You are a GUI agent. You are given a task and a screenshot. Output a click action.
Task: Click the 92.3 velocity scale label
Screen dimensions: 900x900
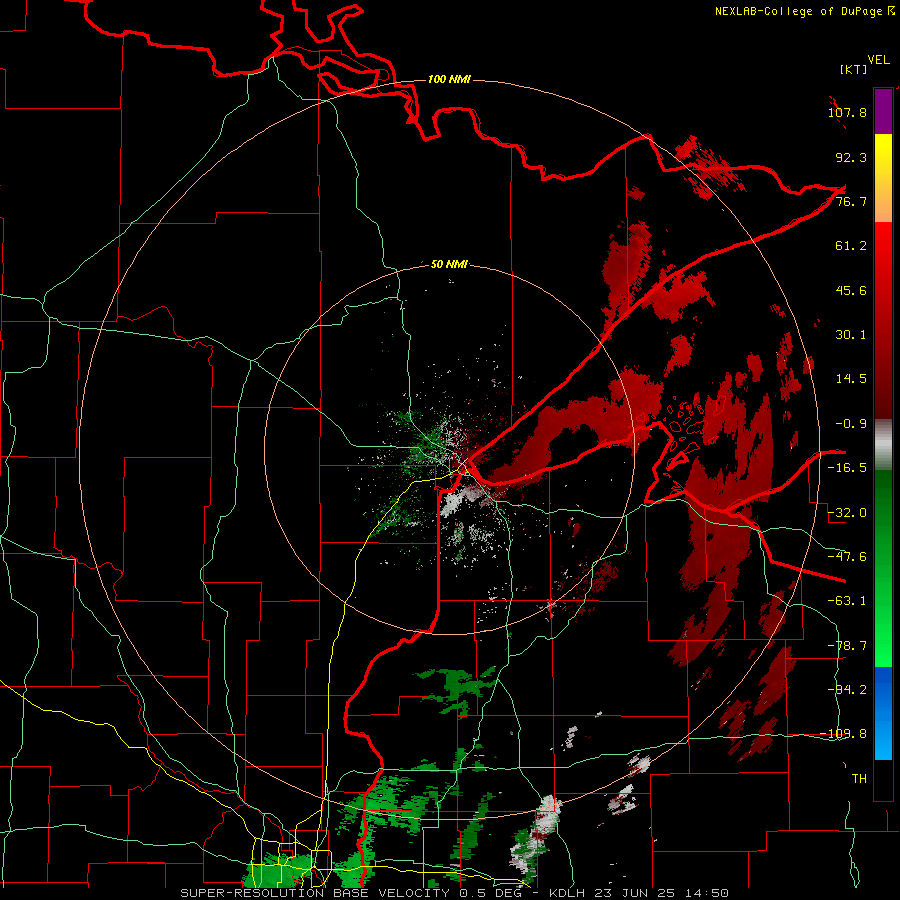(851, 157)
